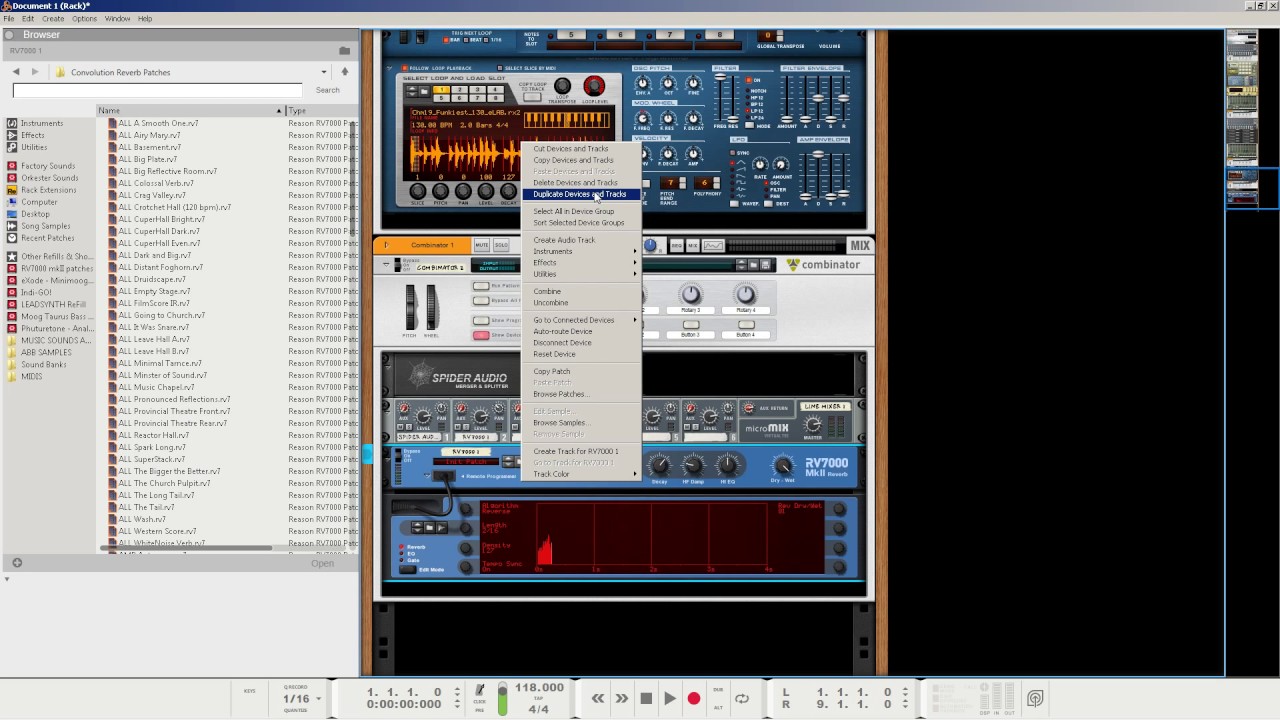Viewport: 1280px width, 720px height.
Task: Solo Combinator 1
Action: tap(501, 245)
